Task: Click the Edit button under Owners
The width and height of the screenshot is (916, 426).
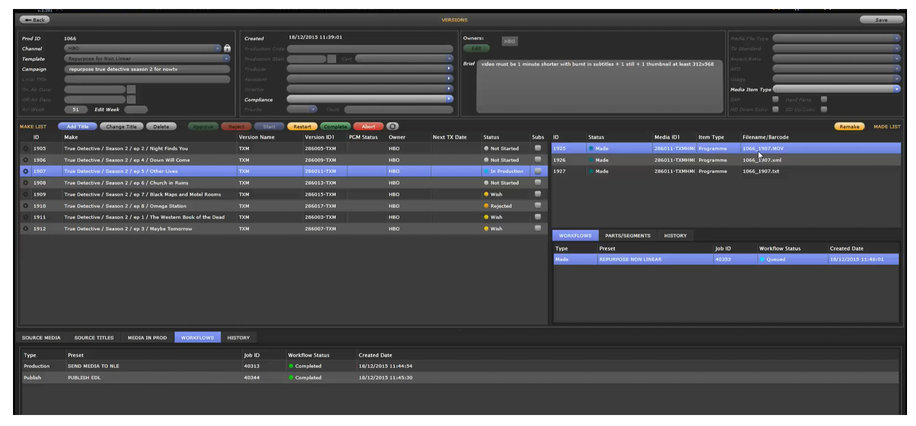Action: click(477, 48)
